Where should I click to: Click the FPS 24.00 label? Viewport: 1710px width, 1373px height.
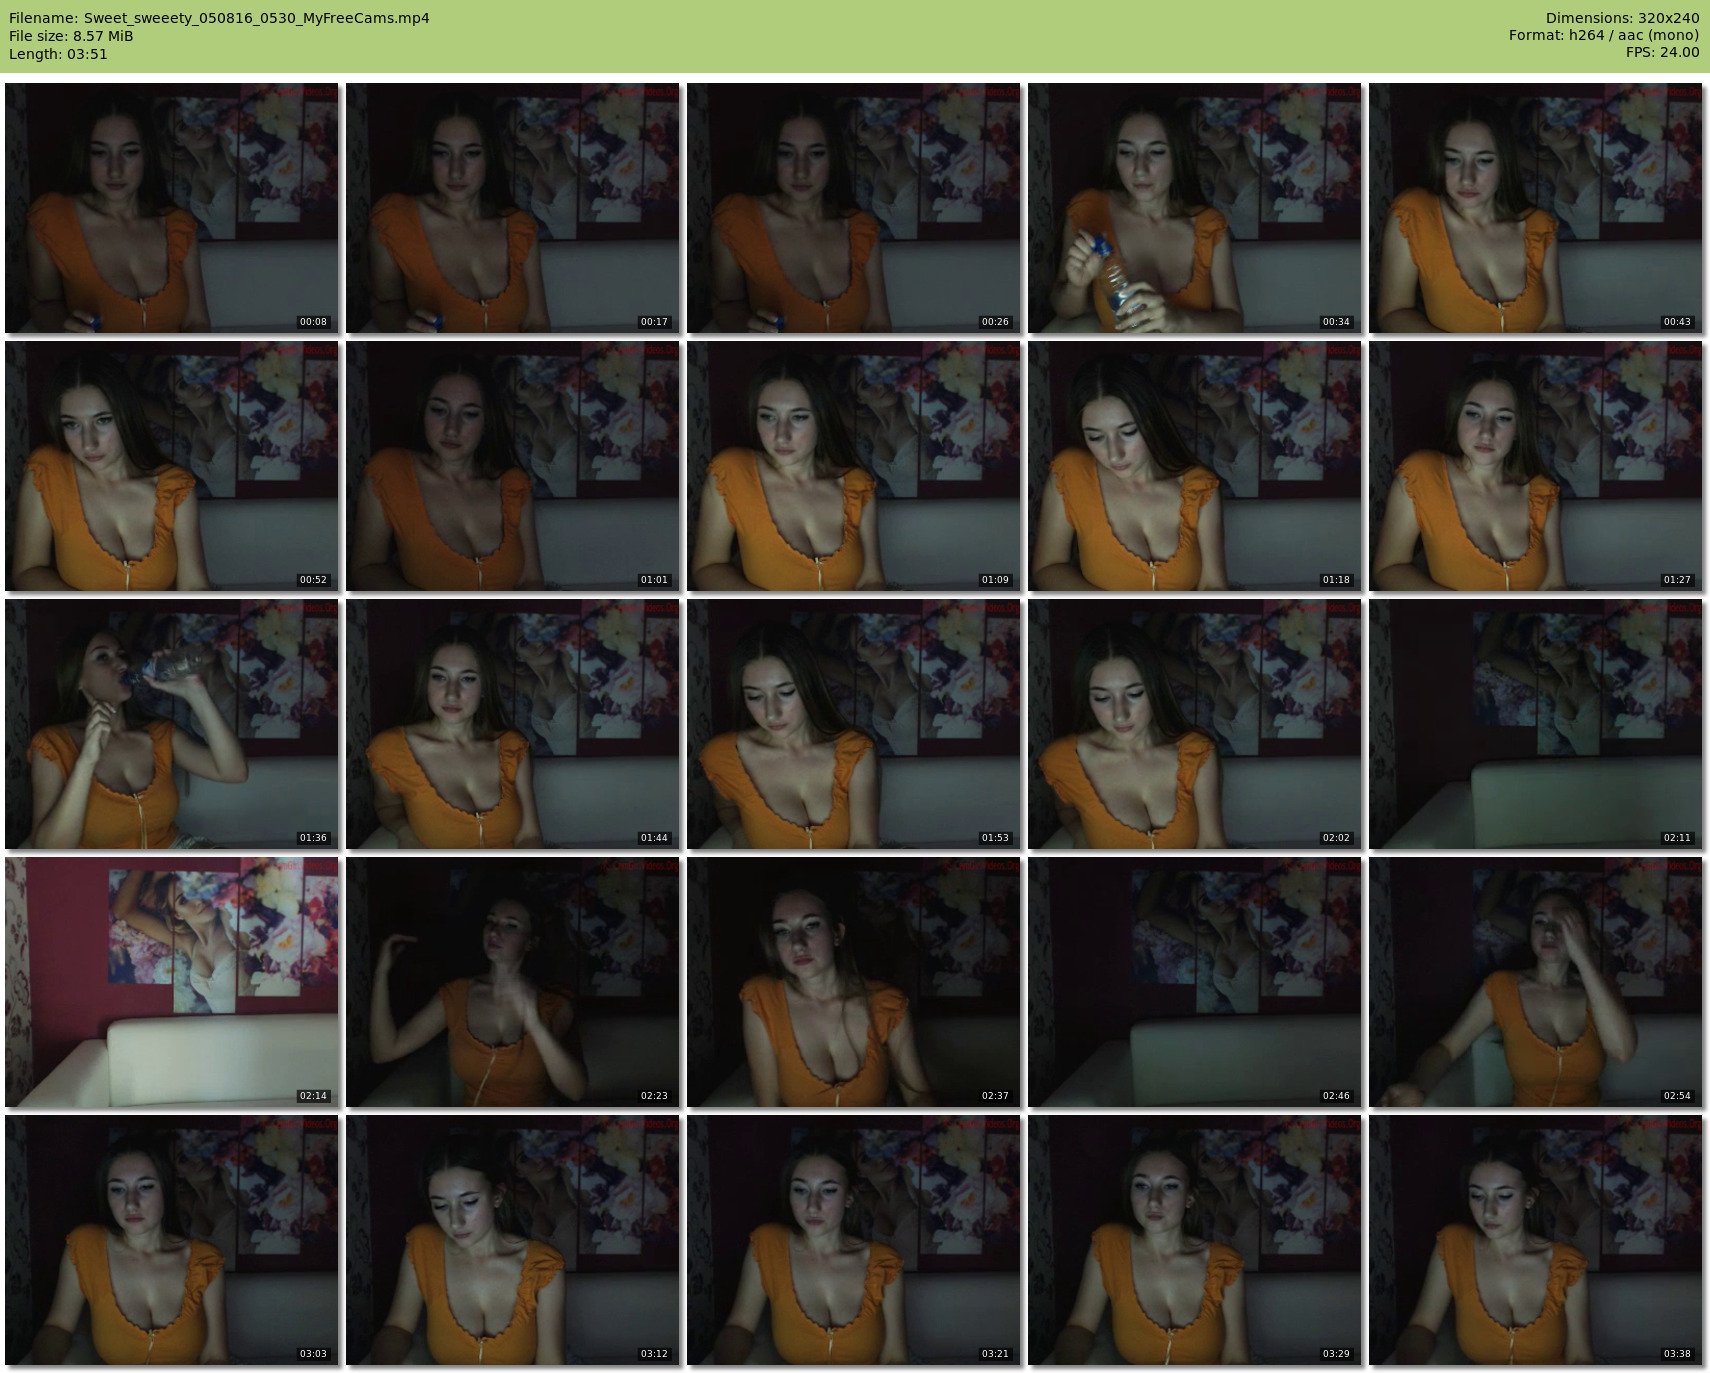click(x=1662, y=52)
